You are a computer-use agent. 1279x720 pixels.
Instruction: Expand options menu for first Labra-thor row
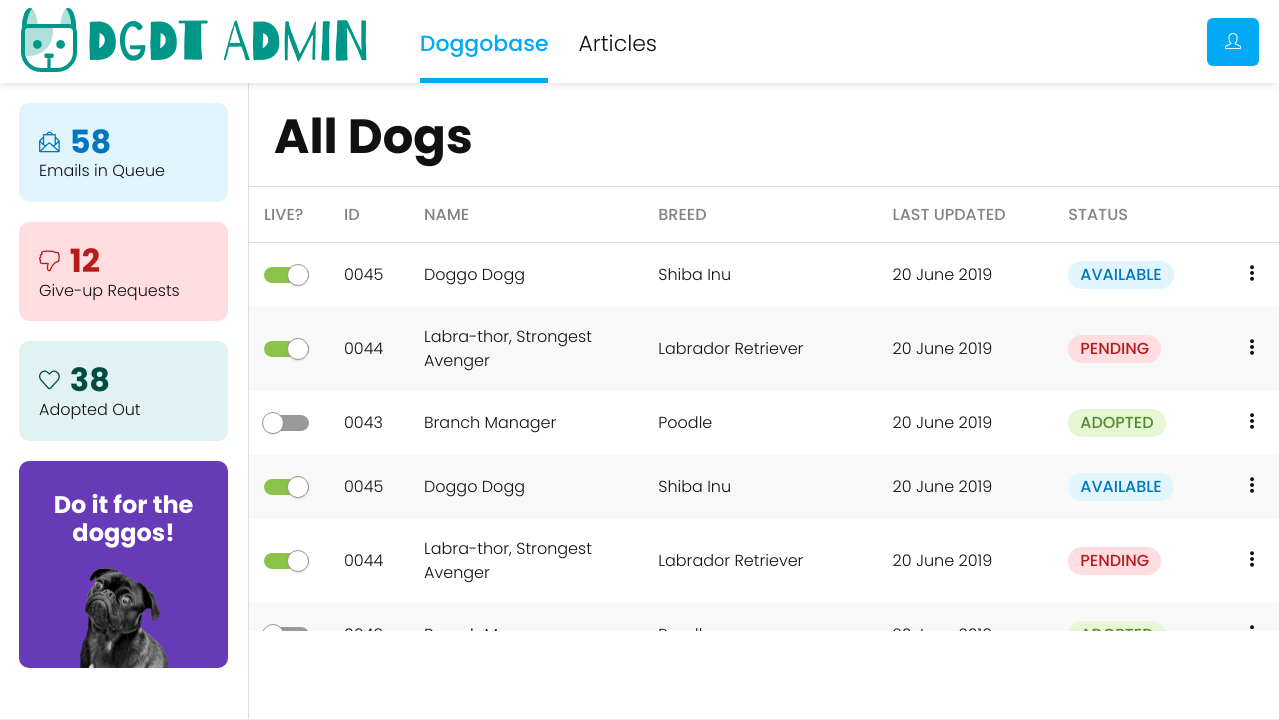1251,347
